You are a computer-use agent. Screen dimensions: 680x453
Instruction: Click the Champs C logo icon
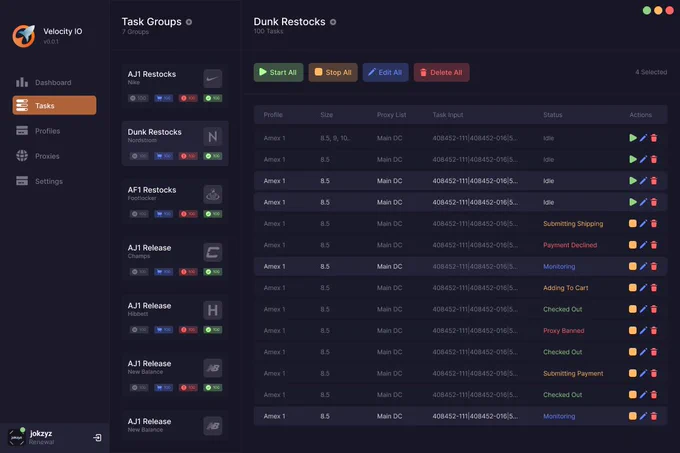coord(212,252)
